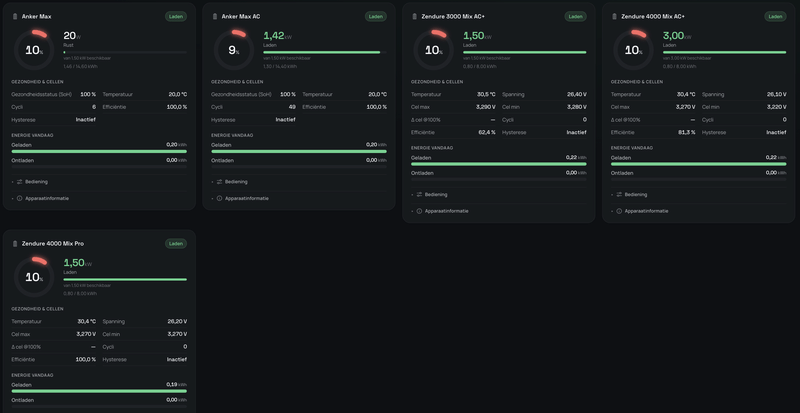
Task: Click the 9% charge gauge of Anker Max AC
Action: pyautogui.click(x=234, y=50)
